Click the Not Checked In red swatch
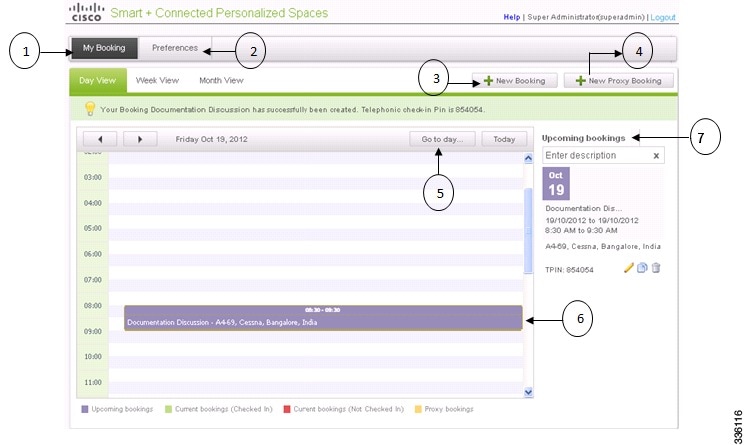Image resolution: width=747 pixels, height=445 pixels. [x=287, y=409]
